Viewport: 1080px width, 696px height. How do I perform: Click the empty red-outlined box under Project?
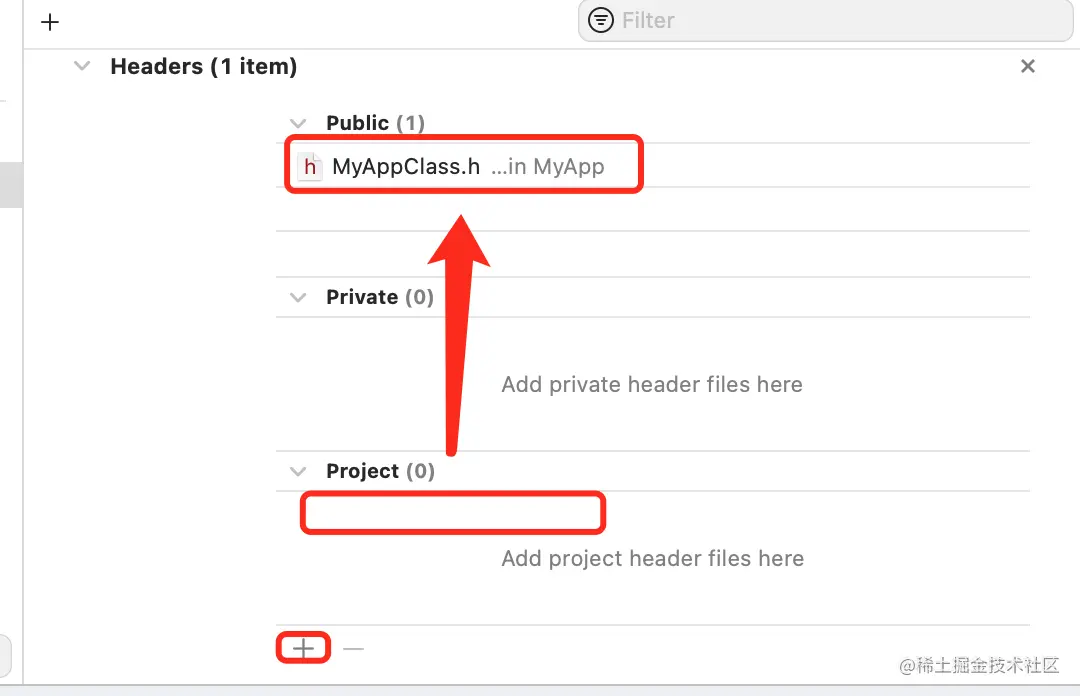pyautogui.click(x=453, y=513)
